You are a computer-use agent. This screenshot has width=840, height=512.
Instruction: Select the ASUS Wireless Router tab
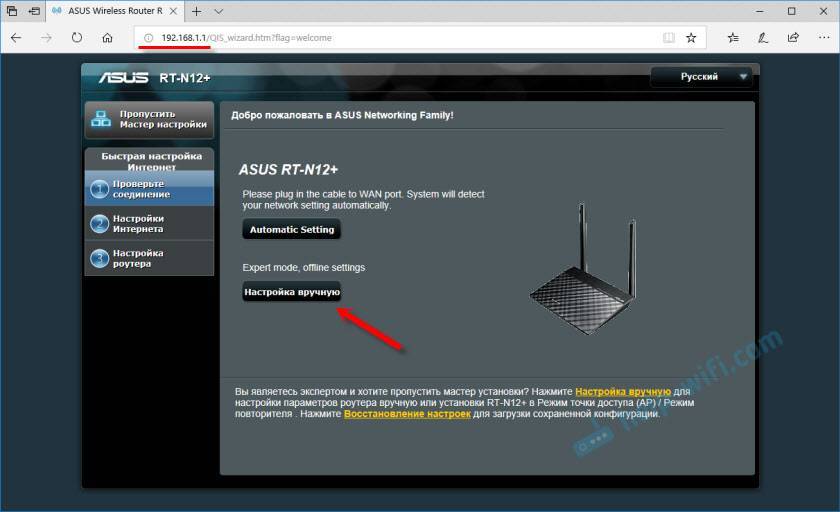point(114,11)
